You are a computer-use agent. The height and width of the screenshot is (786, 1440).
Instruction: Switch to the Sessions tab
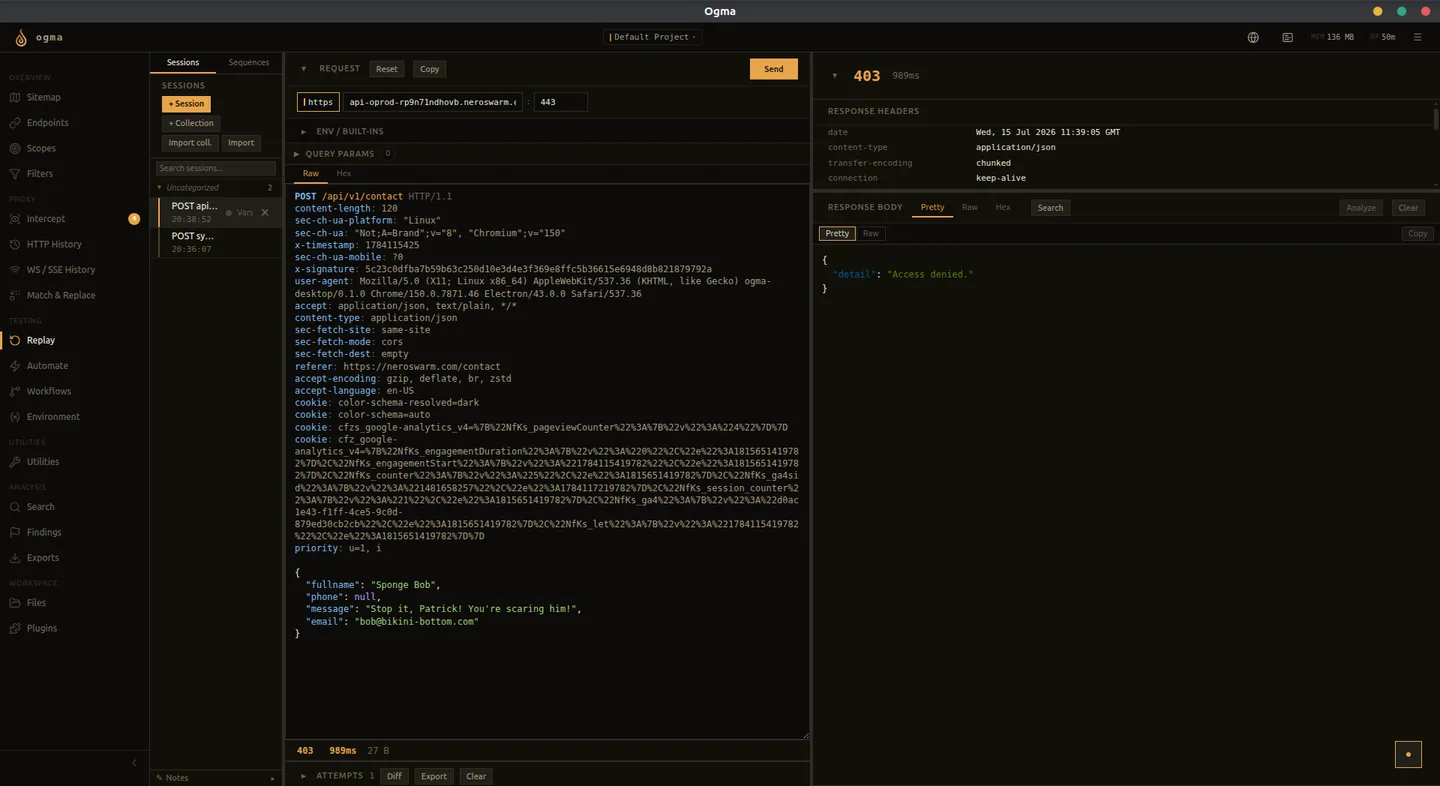point(183,63)
